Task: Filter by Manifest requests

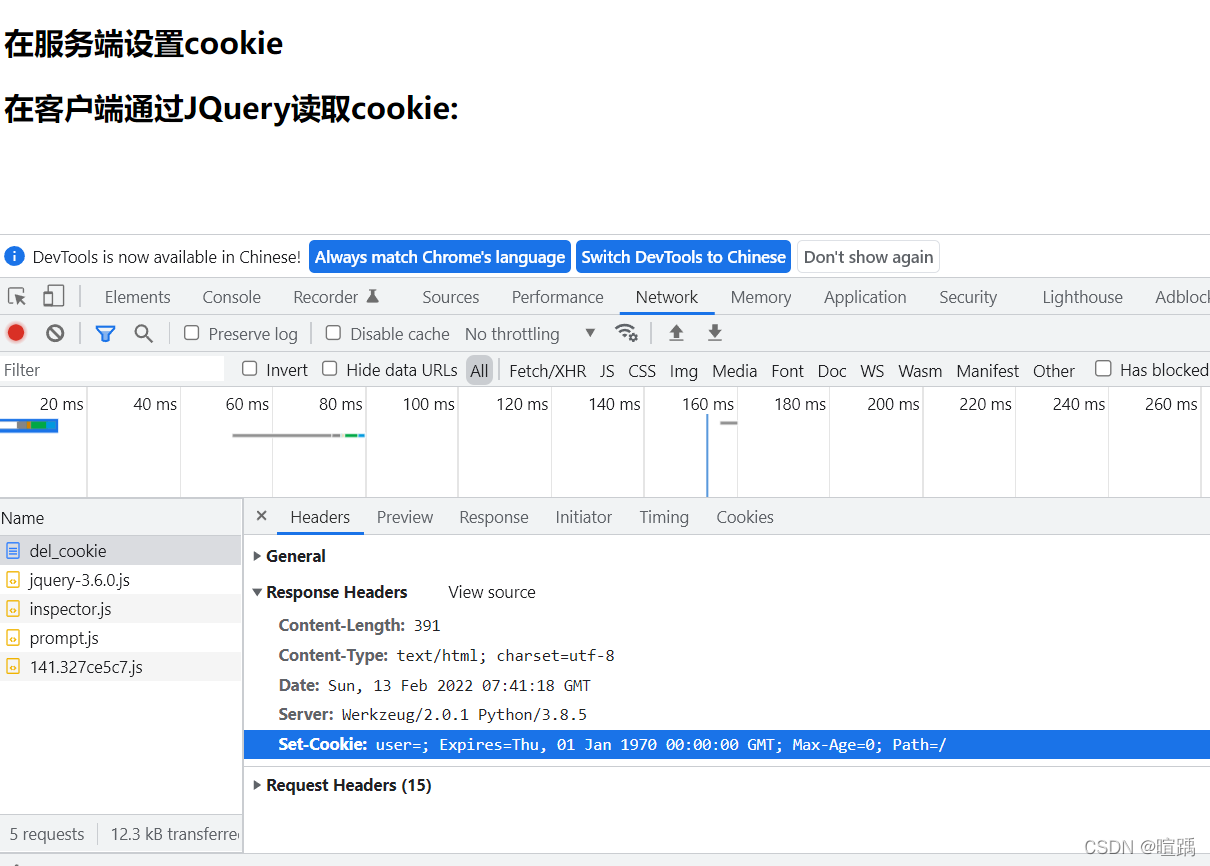Action: click(x=988, y=370)
